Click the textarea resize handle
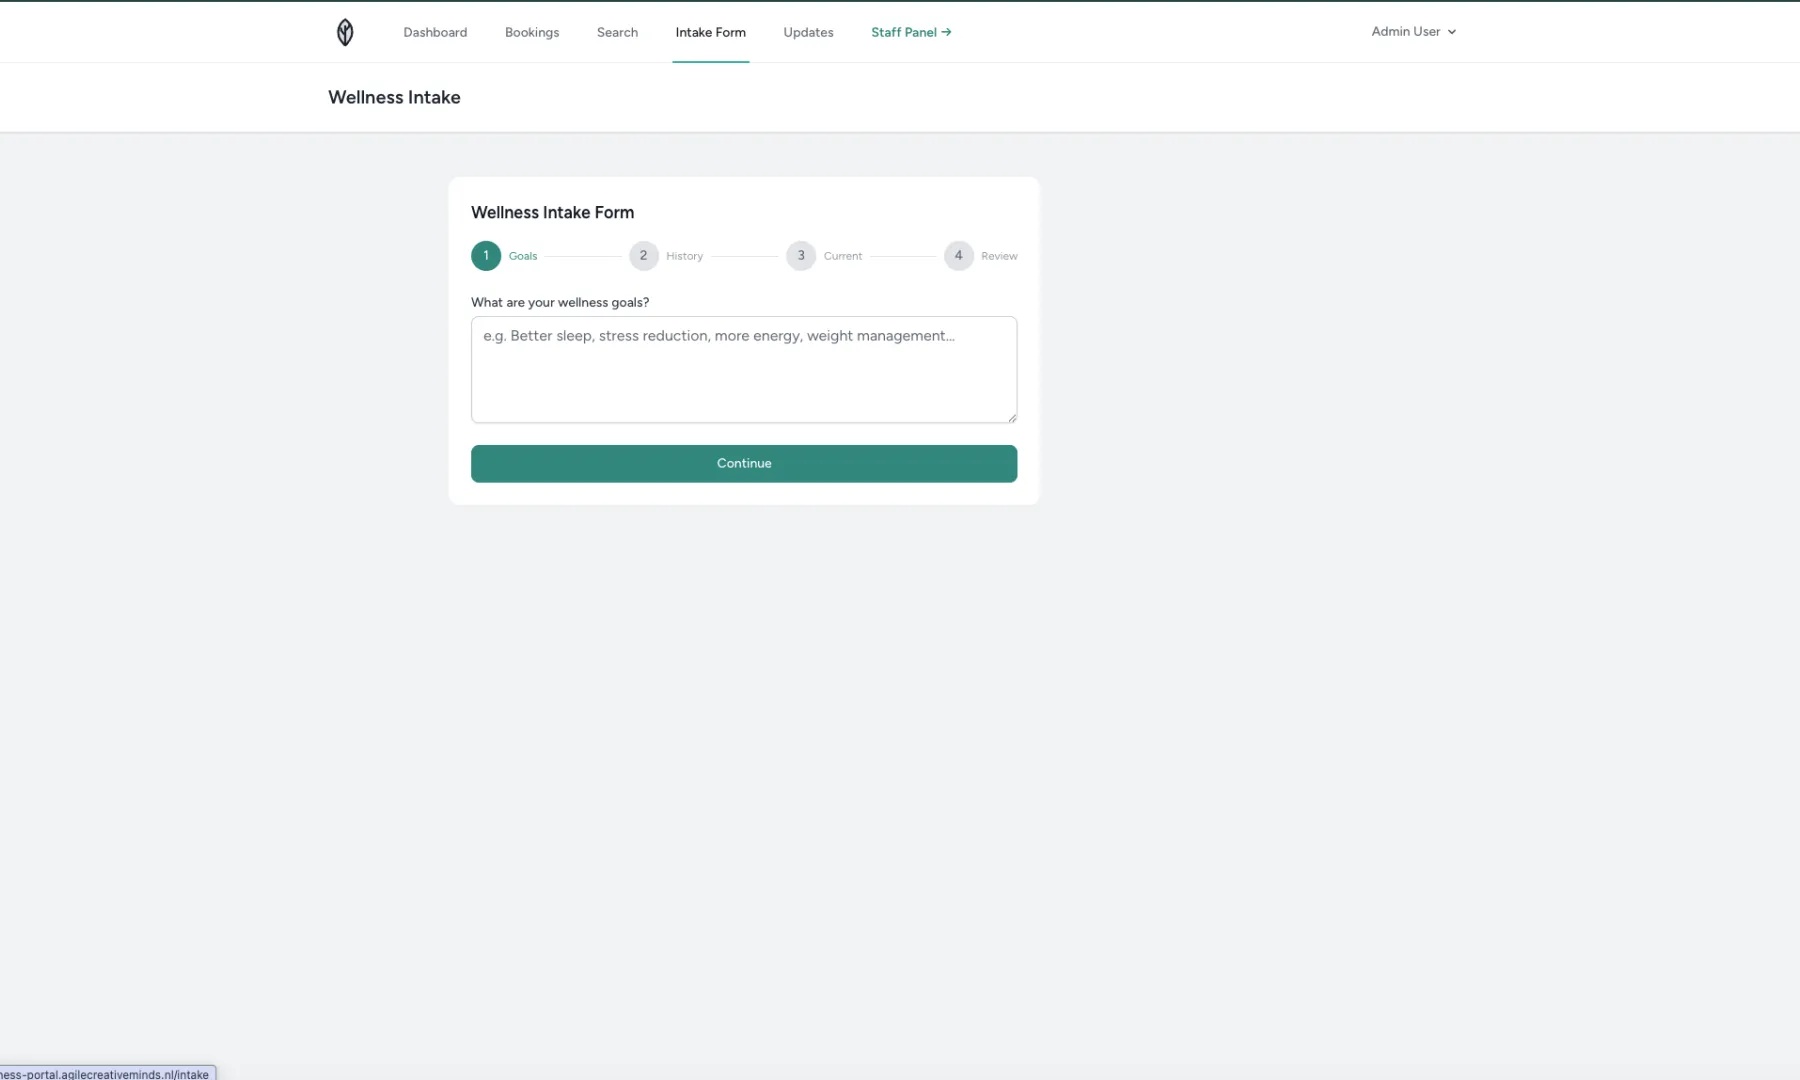The width and height of the screenshot is (1800, 1080). click(1011, 417)
